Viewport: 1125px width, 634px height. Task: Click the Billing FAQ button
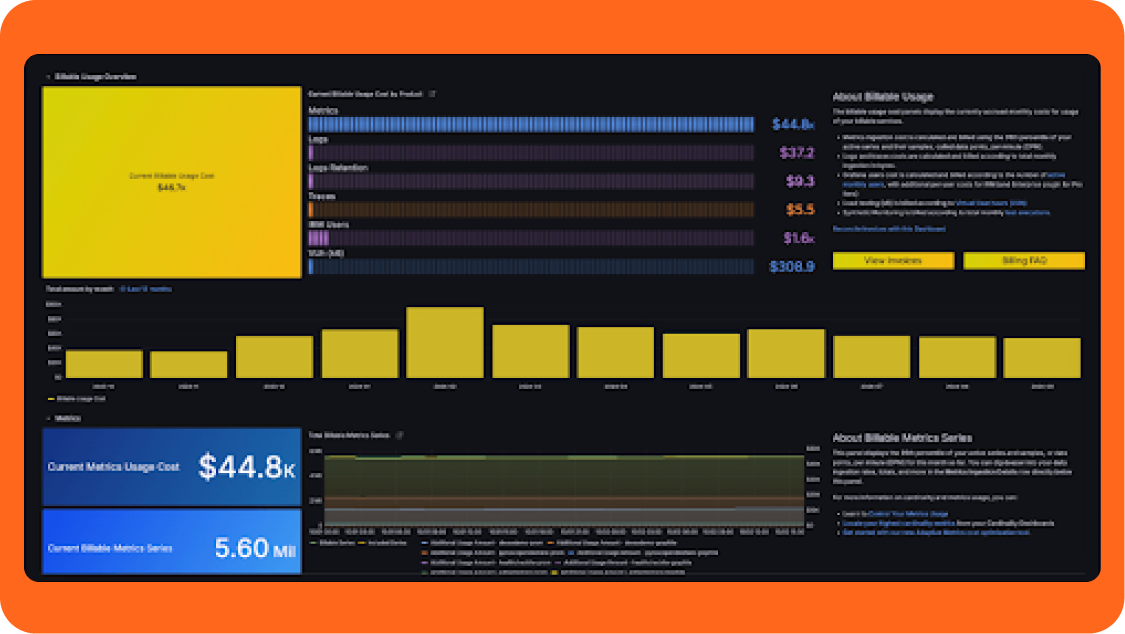tap(1023, 261)
